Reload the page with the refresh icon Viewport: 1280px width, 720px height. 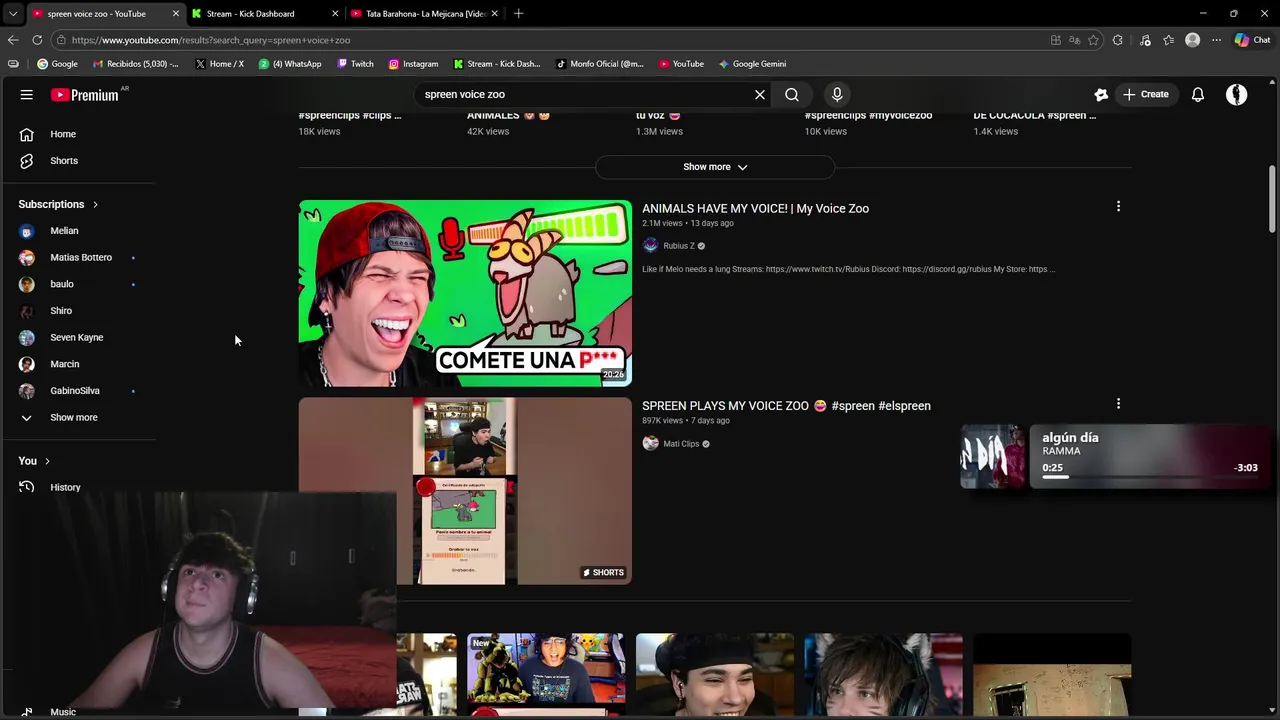[37, 40]
